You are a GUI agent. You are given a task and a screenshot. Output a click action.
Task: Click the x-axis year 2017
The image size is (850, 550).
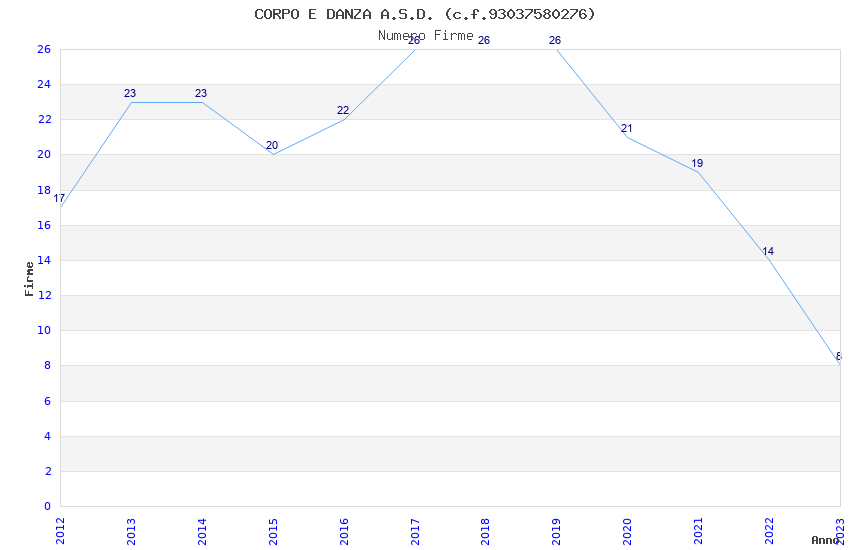415,531
